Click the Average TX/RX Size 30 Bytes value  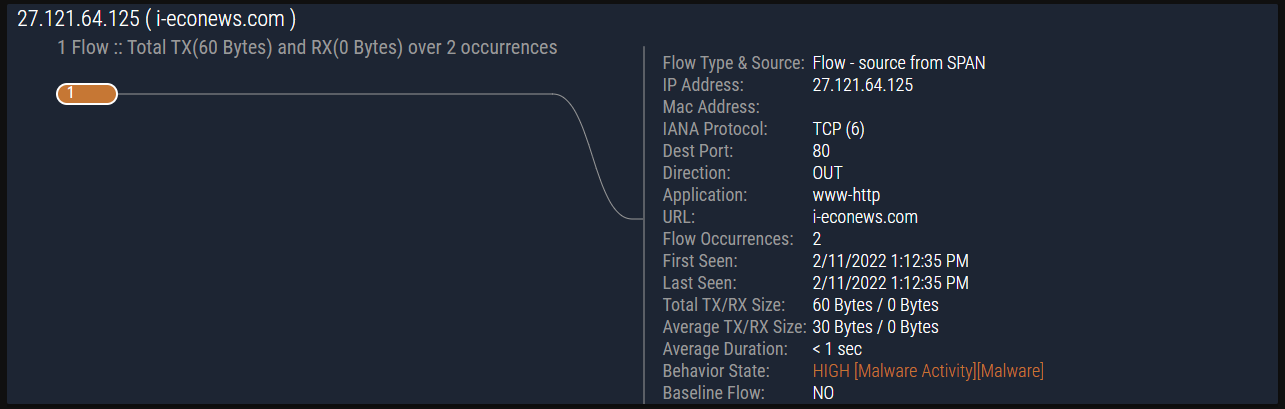pos(875,327)
